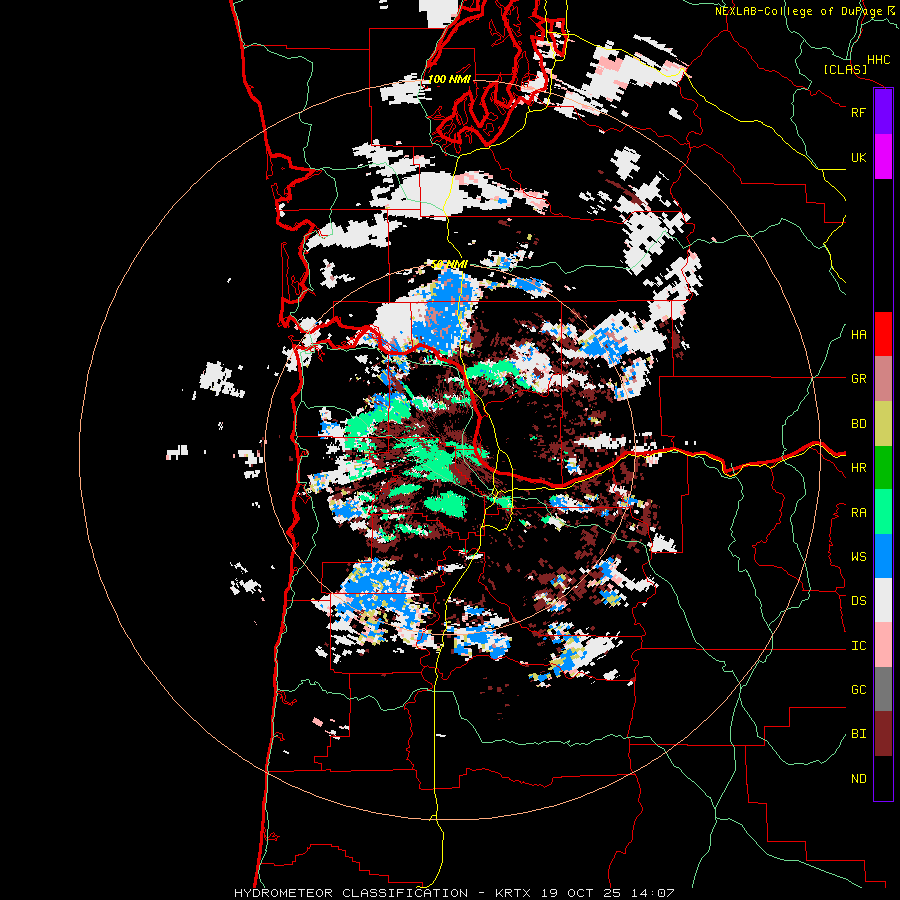Click the WS legend label
The image size is (900, 900).
[858, 557]
